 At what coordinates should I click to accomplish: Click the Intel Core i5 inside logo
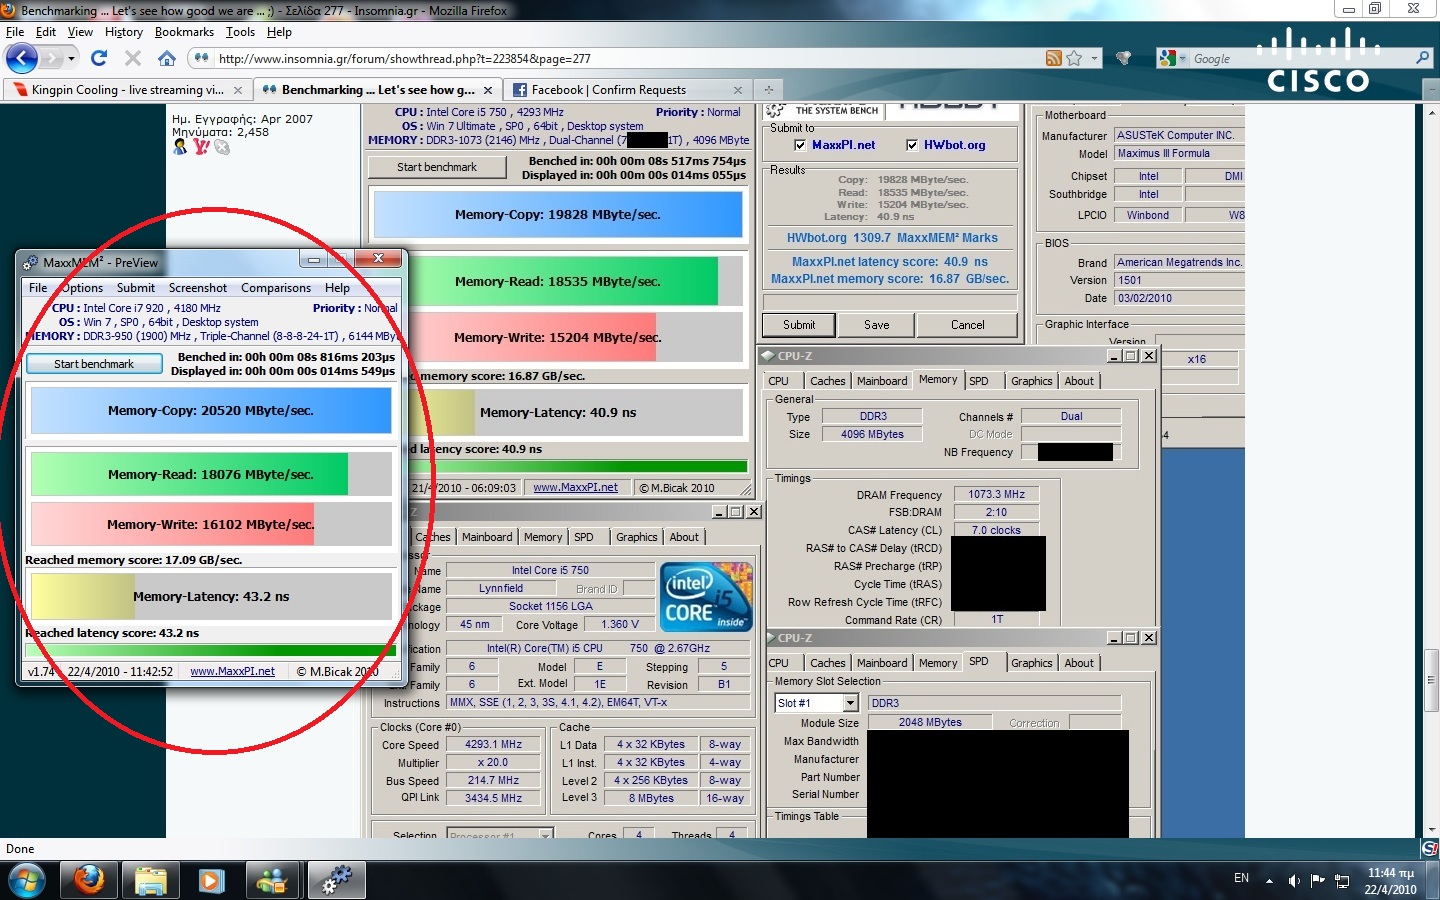tap(705, 597)
